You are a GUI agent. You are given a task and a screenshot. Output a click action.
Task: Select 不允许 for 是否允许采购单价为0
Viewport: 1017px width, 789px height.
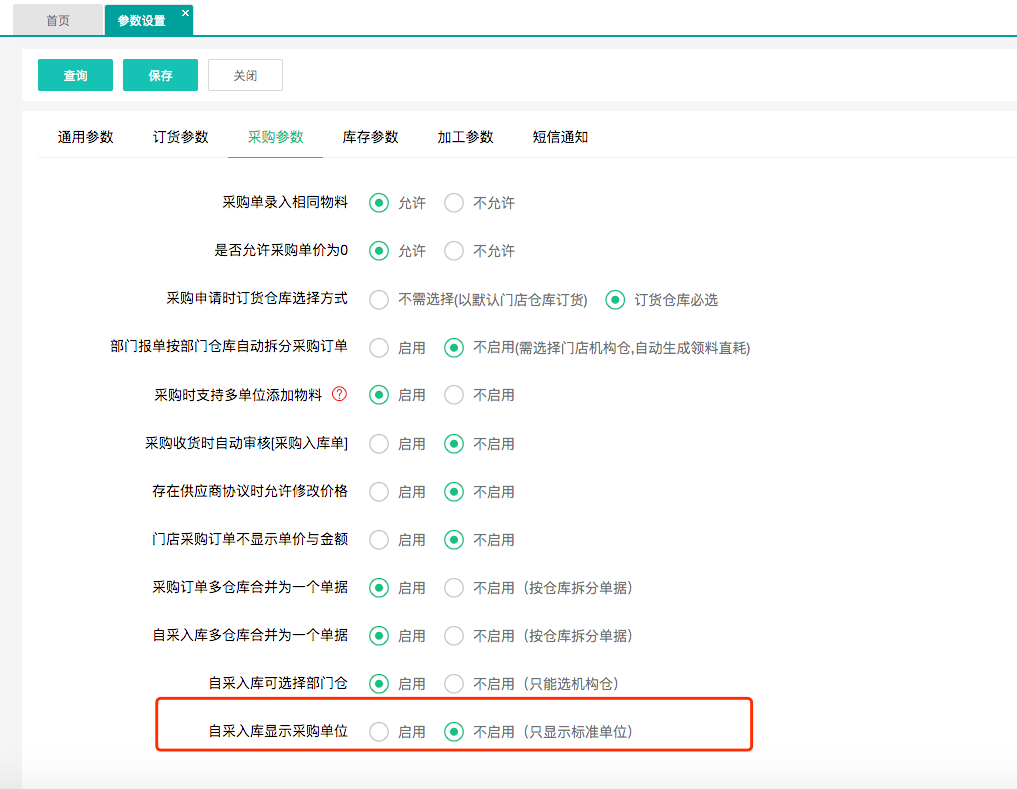pyautogui.click(x=454, y=251)
